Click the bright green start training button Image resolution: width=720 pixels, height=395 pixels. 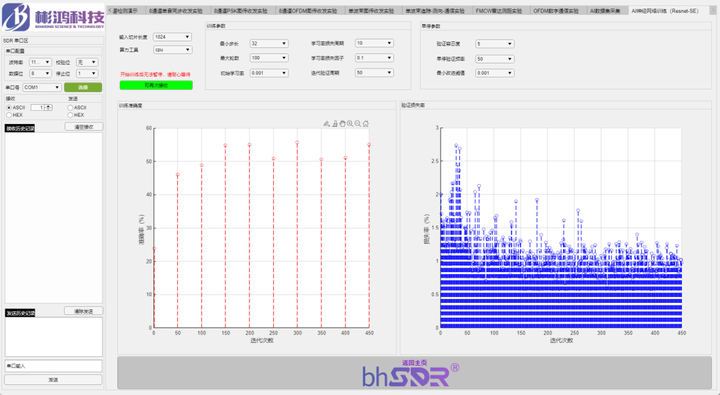156,85
